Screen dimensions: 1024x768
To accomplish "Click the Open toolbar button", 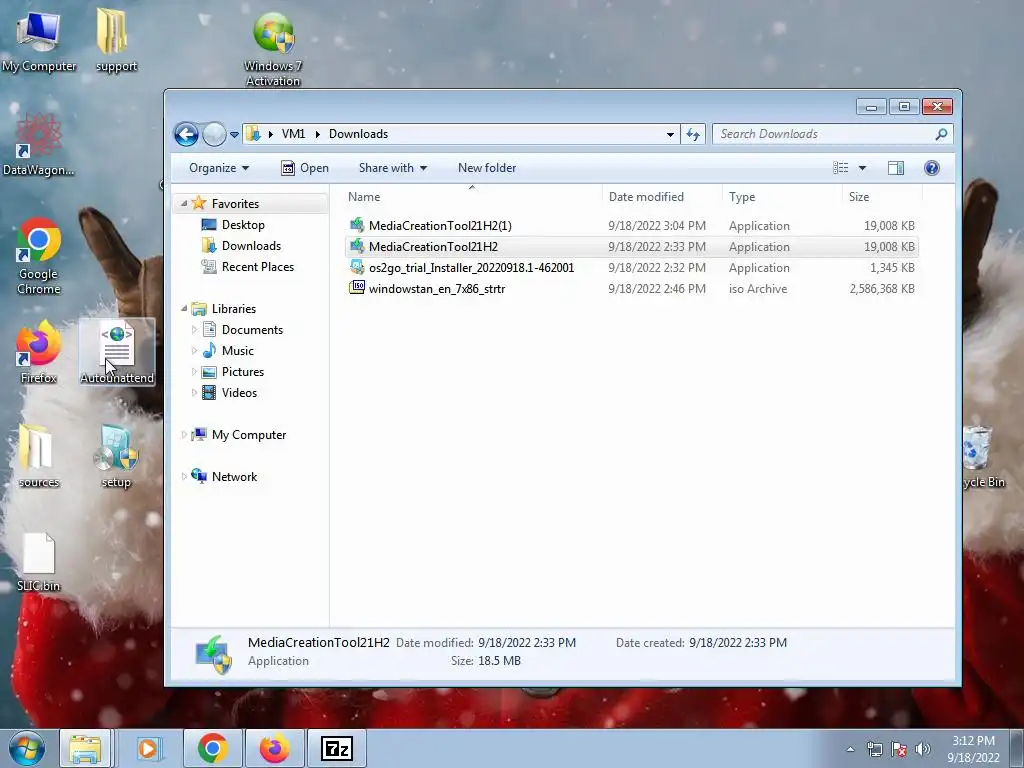I will click(x=304, y=168).
